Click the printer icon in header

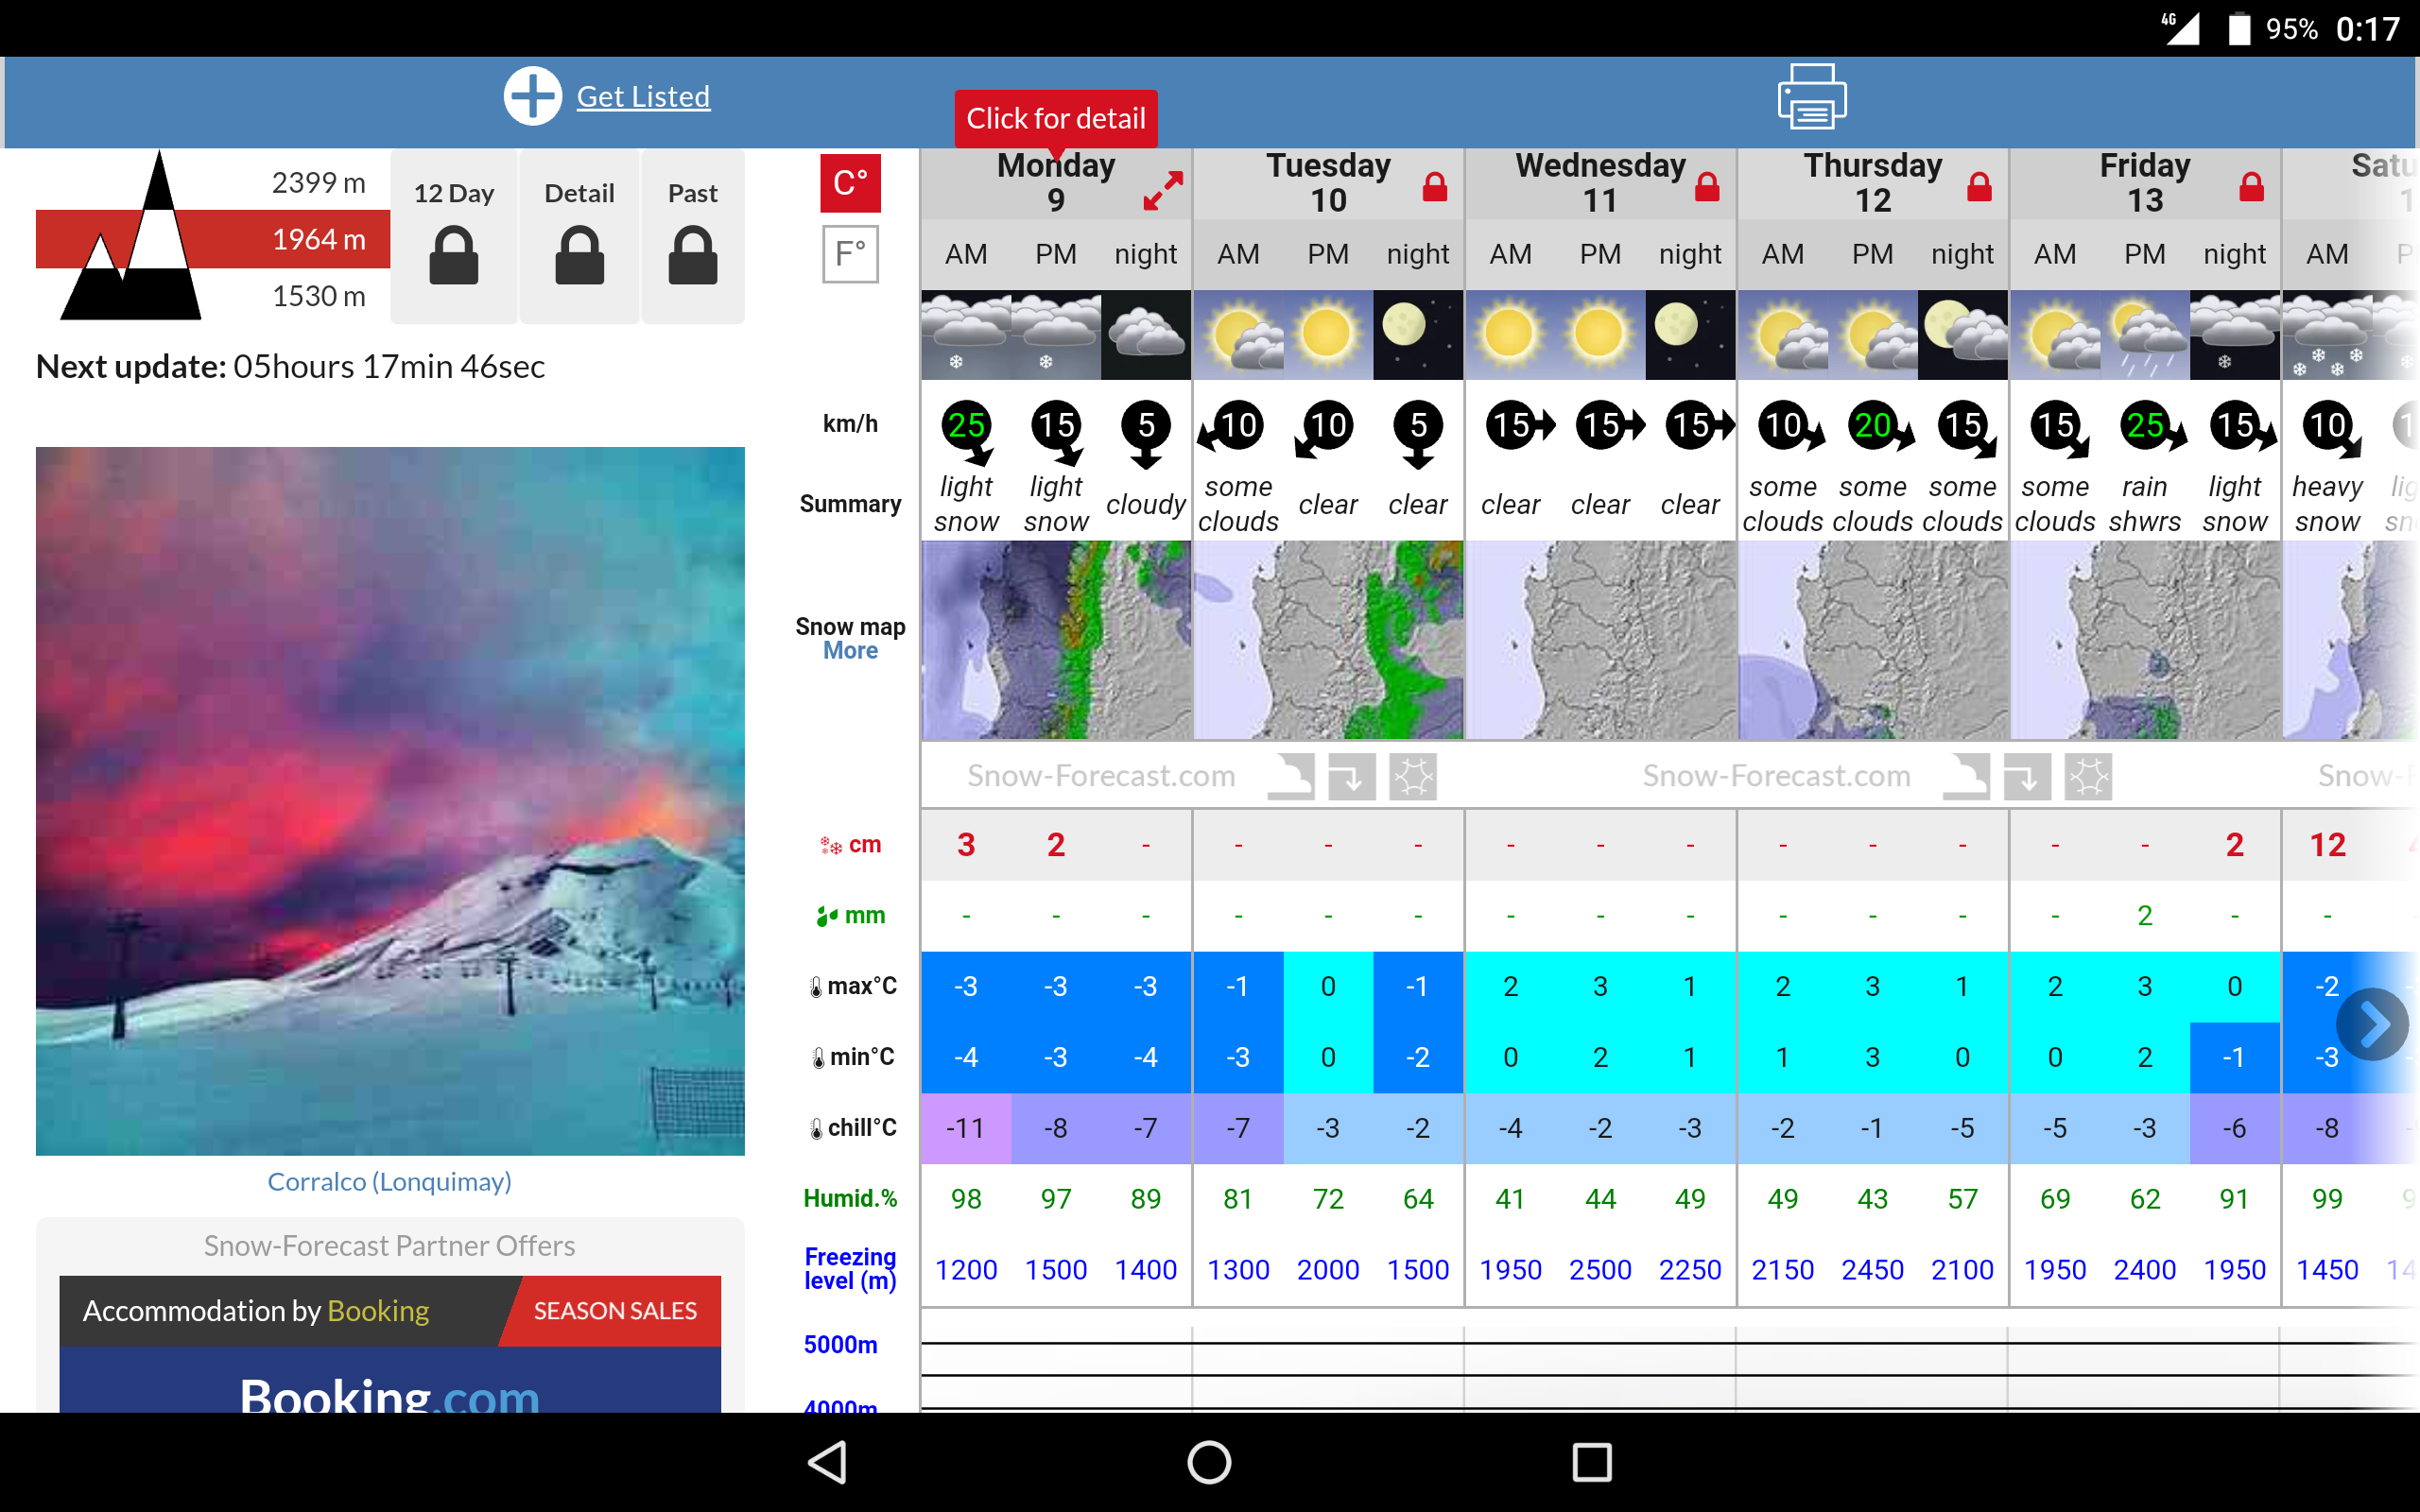click(1811, 96)
